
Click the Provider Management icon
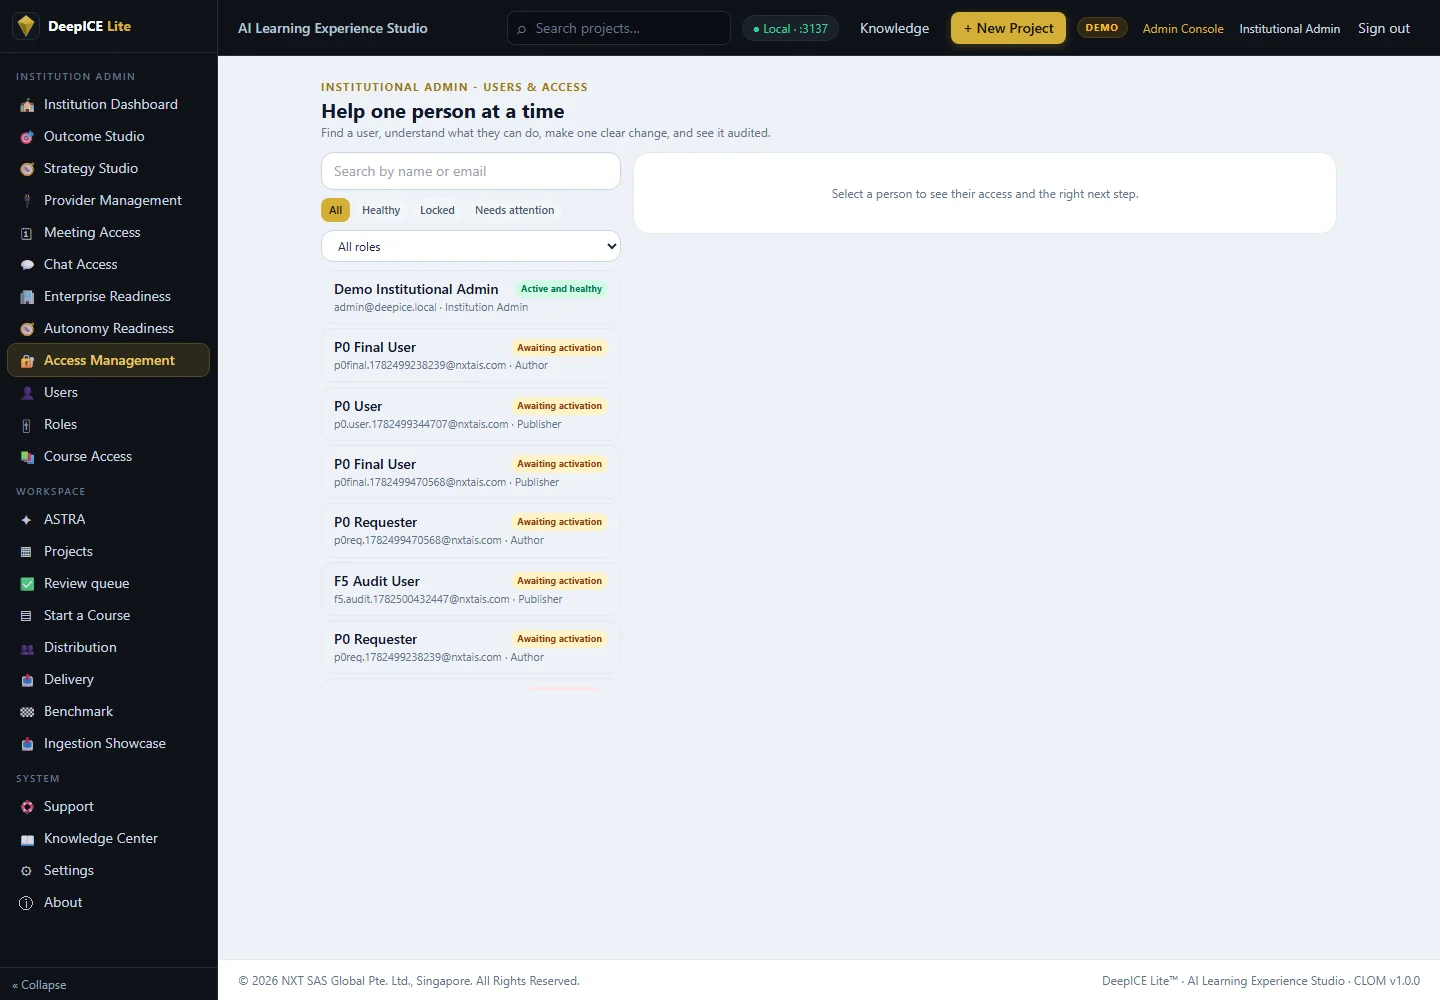pyautogui.click(x=27, y=201)
